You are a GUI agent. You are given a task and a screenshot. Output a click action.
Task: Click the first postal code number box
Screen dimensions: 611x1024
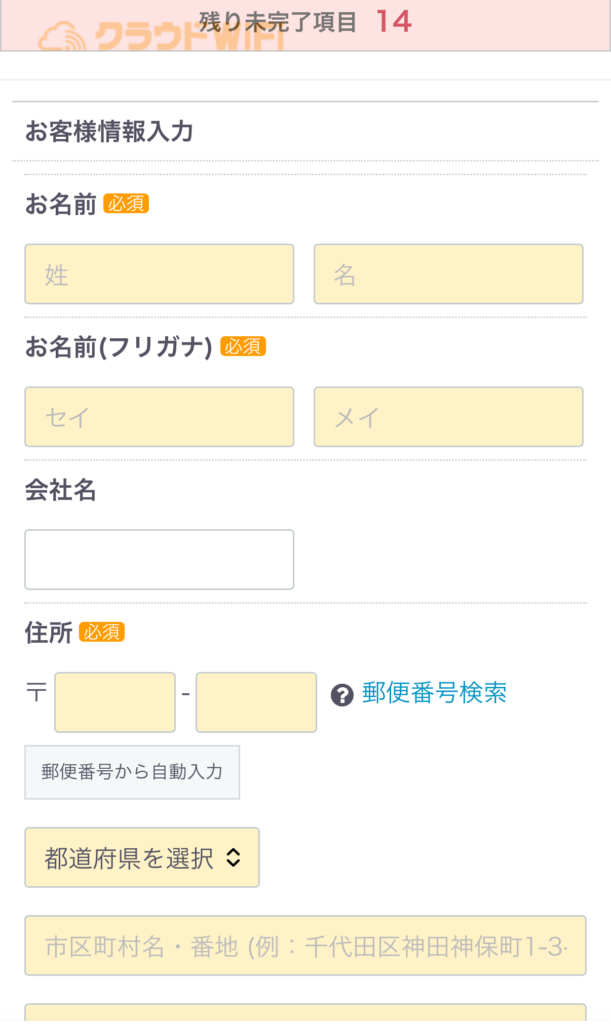(114, 701)
